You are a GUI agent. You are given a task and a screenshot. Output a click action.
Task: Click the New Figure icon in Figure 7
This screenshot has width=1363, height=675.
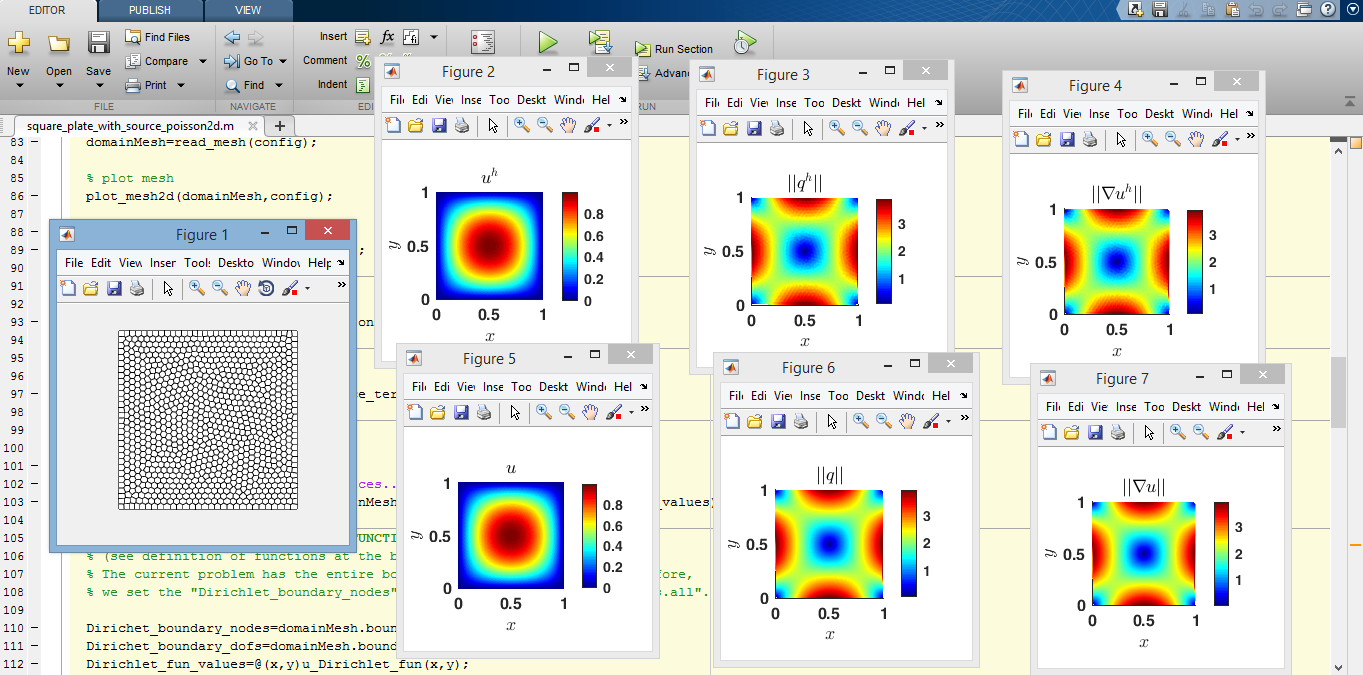coord(1049,432)
